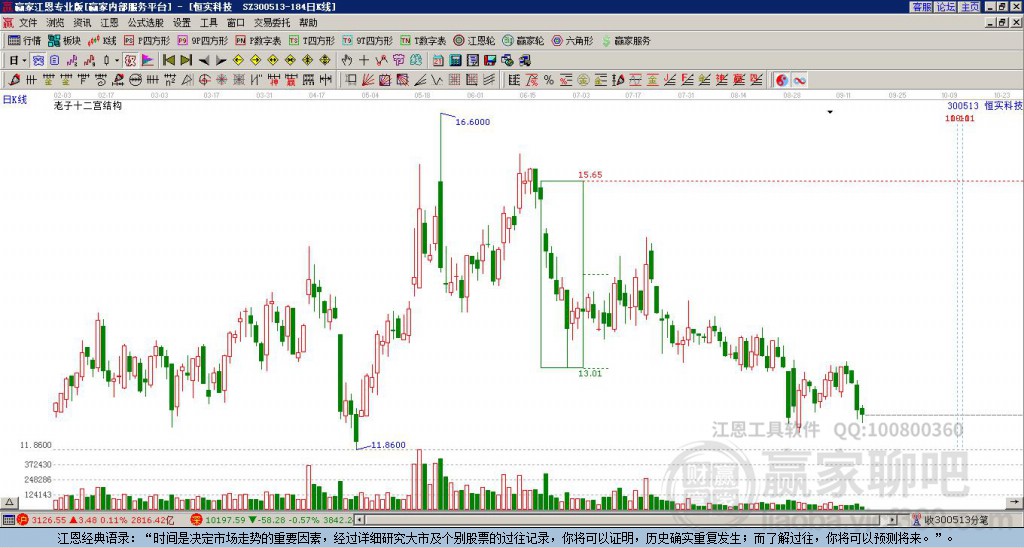Viewport: 1024px width, 548px height.
Task: Open the 帮助 menu
Action: coord(308,23)
